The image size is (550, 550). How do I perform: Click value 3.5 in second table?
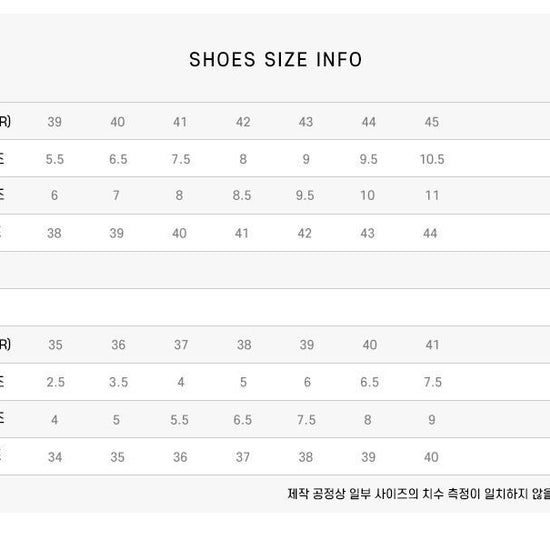(x=119, y=382)
